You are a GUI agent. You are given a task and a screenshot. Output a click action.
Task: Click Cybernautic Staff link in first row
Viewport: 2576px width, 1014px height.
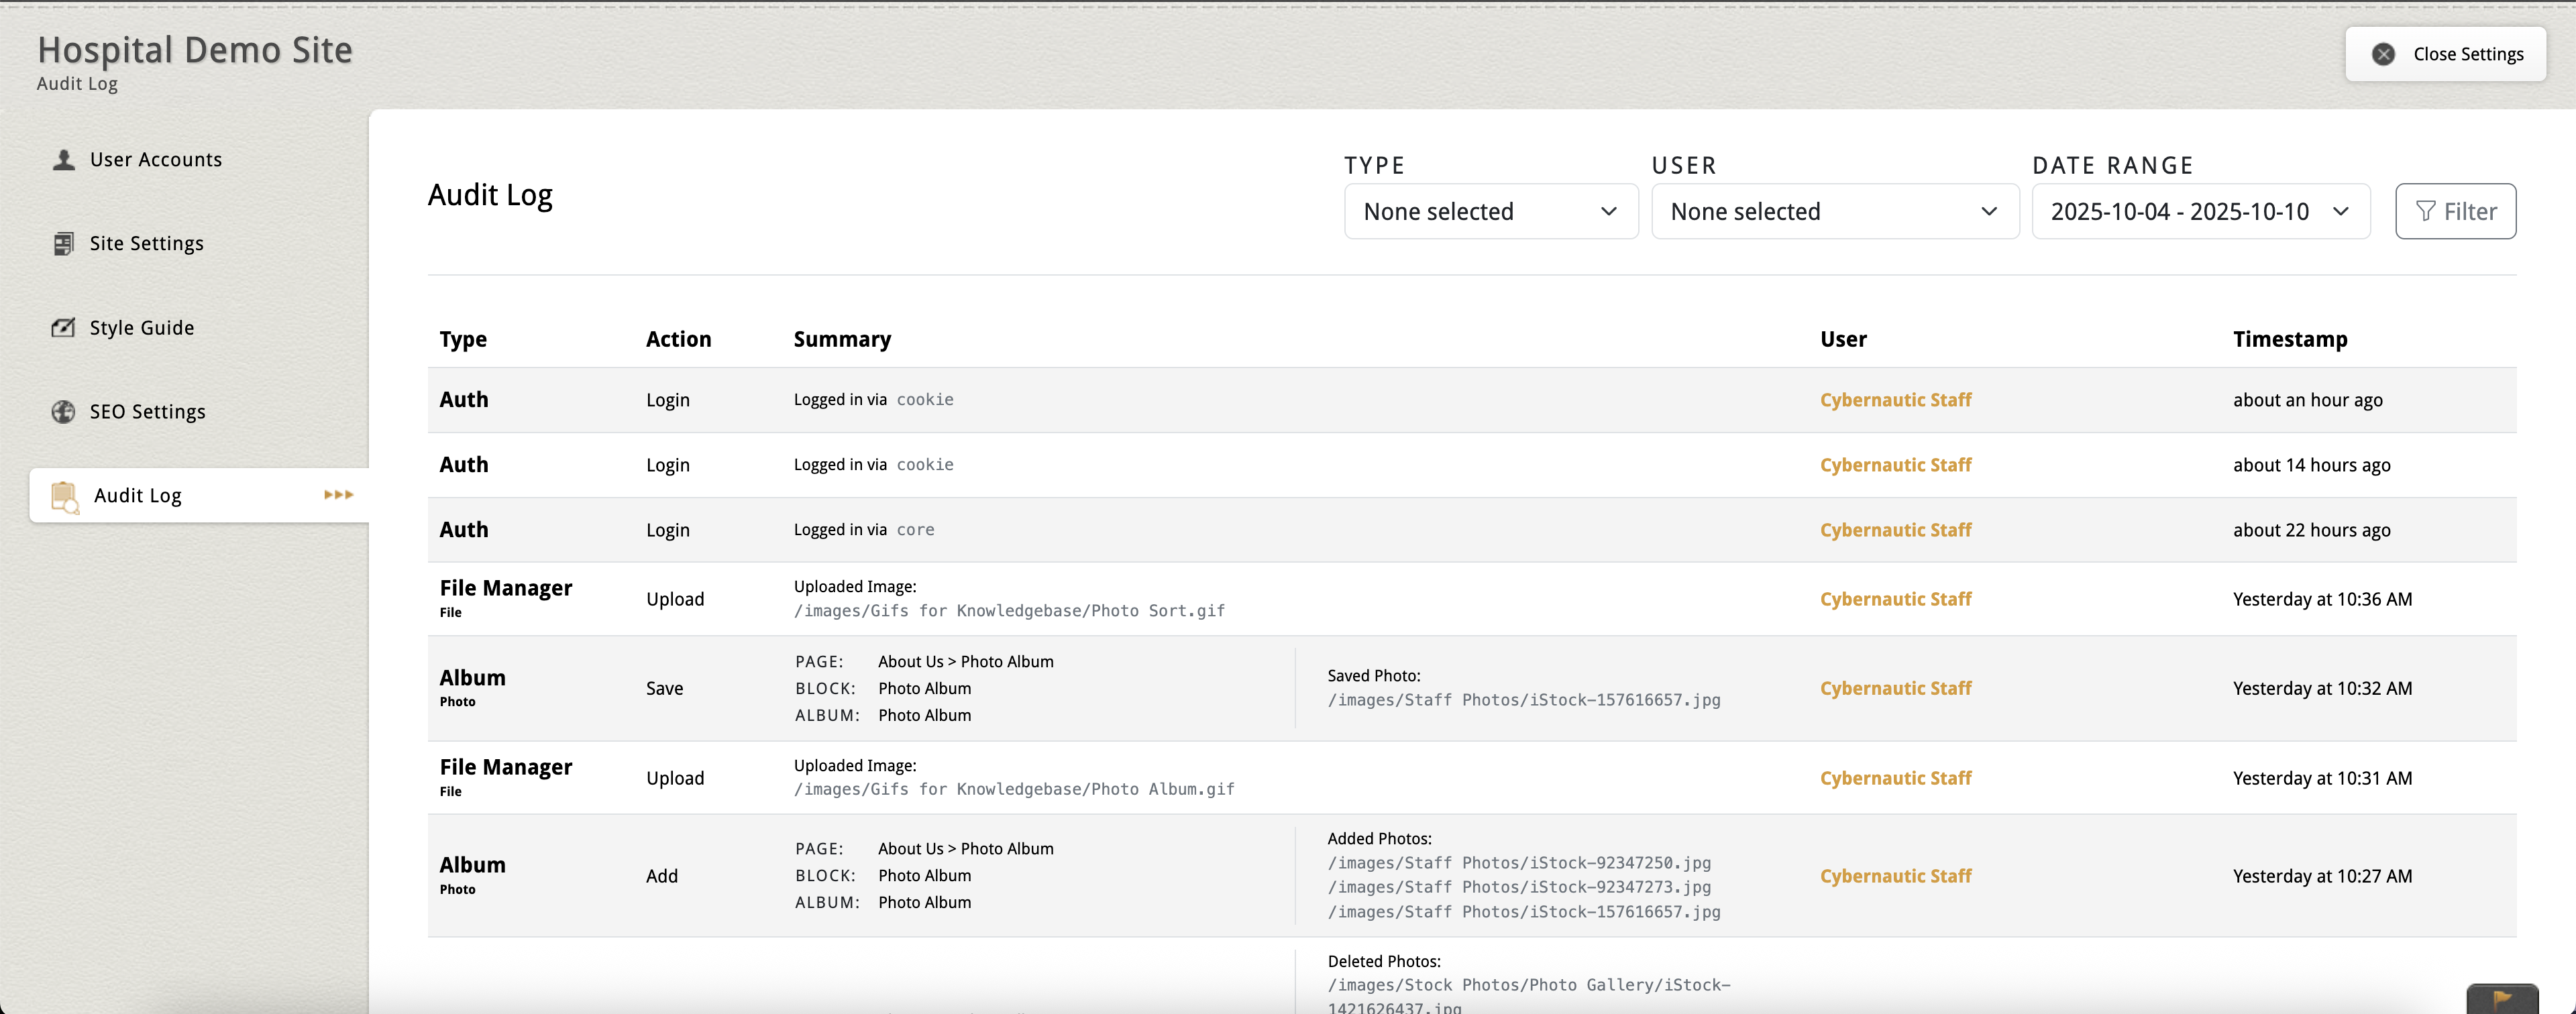(x=1895, y=400)
